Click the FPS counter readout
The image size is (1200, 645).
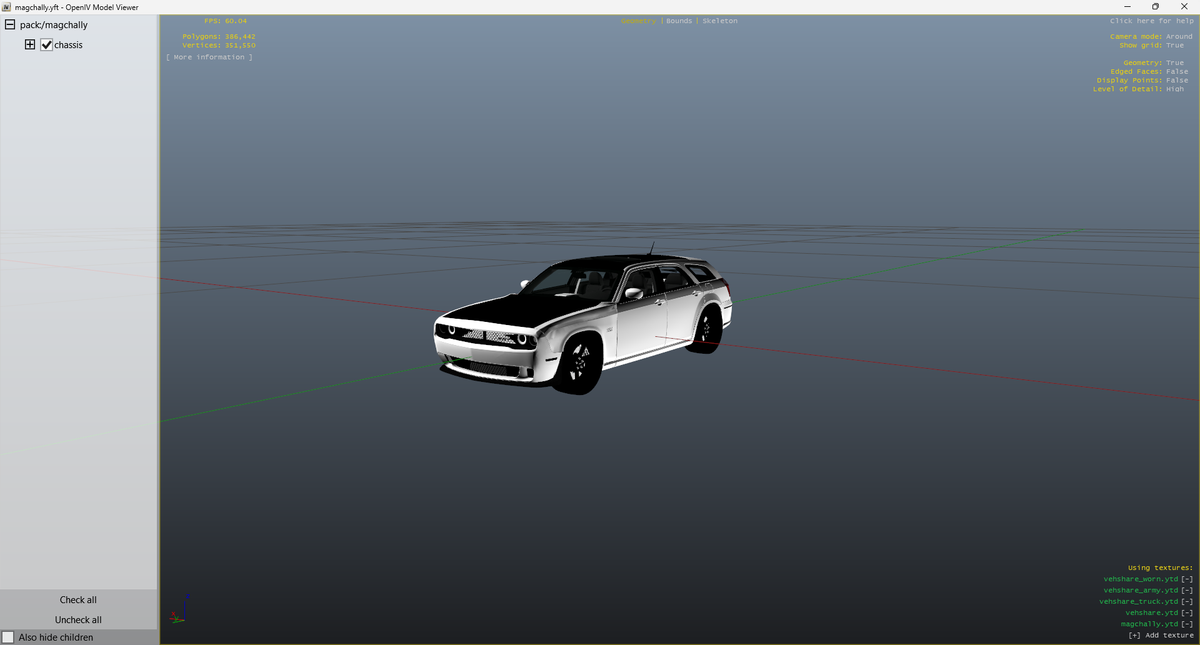(225, 21)
